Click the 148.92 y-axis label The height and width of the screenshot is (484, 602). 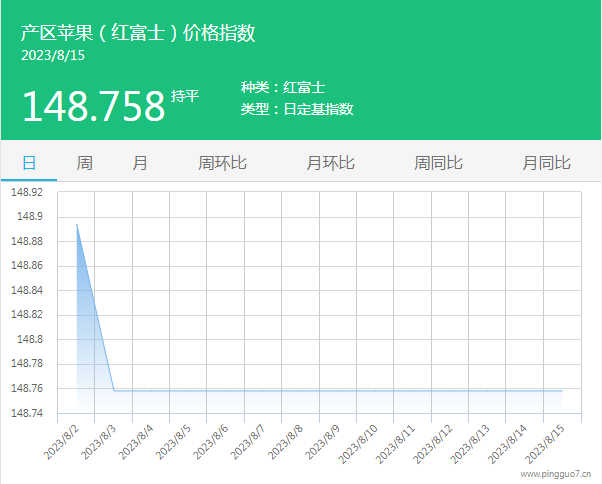click(27, 192)
